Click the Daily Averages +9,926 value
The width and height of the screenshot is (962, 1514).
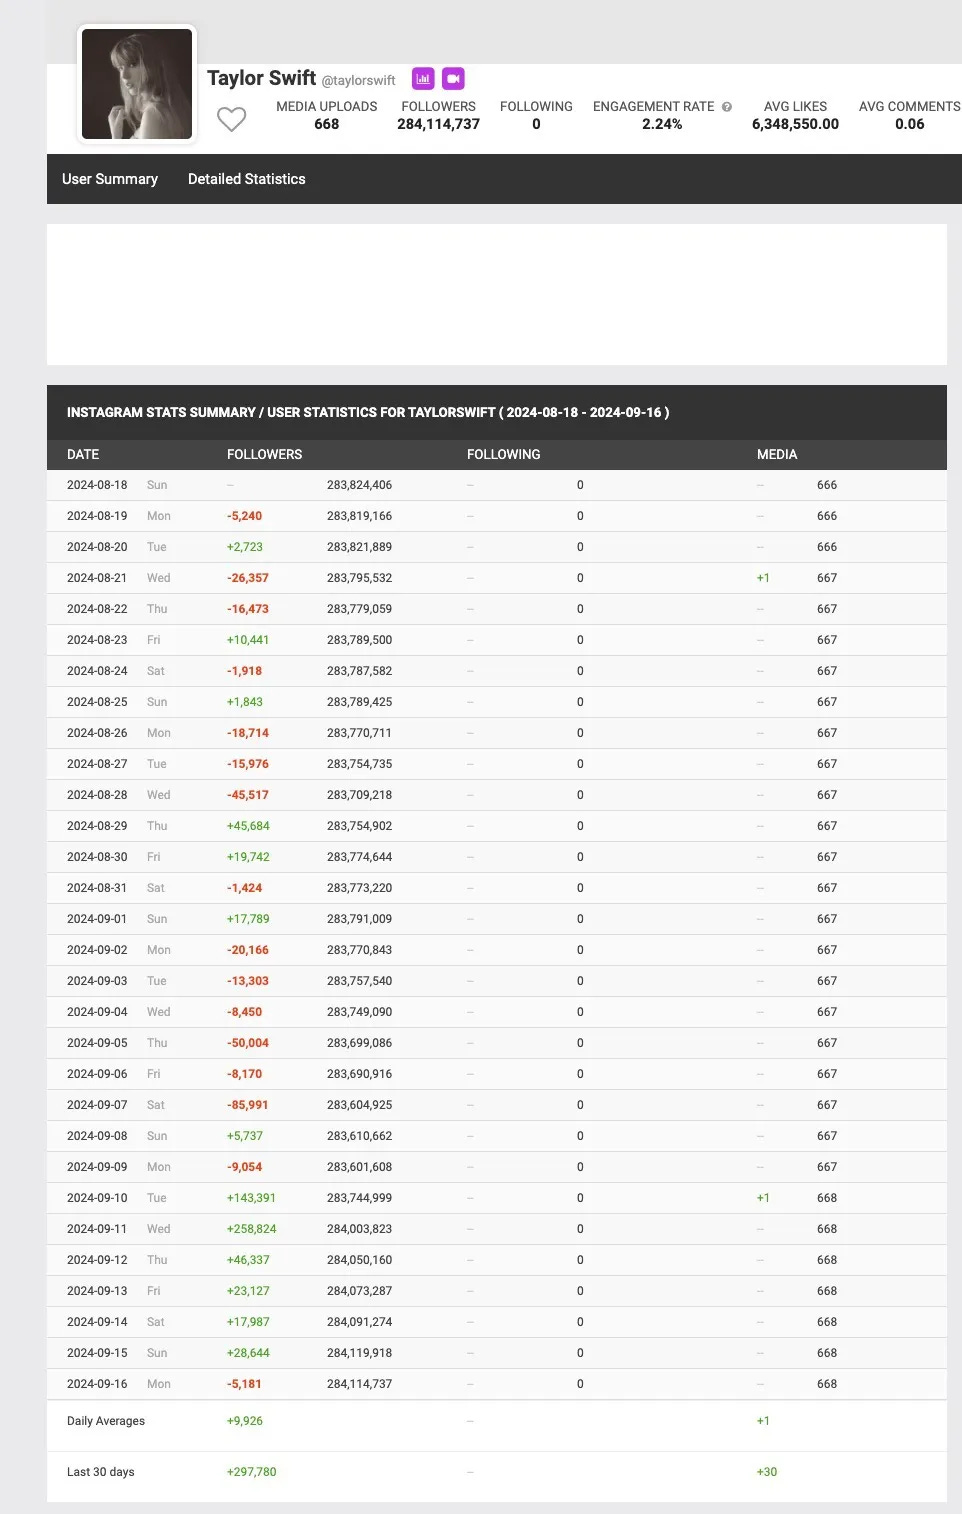coord(245,1421)
